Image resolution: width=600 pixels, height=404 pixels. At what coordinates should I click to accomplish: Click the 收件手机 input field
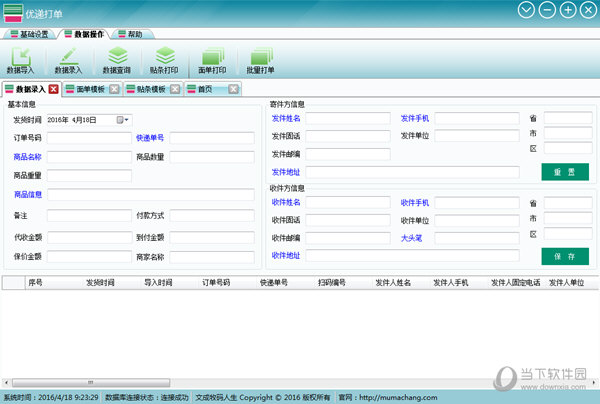477,202
